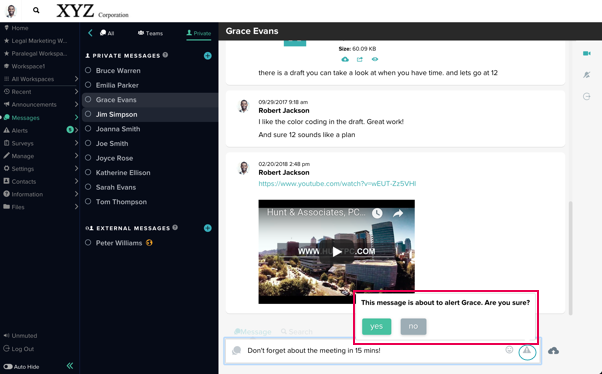Screen dimensions: 602x374
Task: Click the alert triangle icon in message box
Action: point(527,351)
